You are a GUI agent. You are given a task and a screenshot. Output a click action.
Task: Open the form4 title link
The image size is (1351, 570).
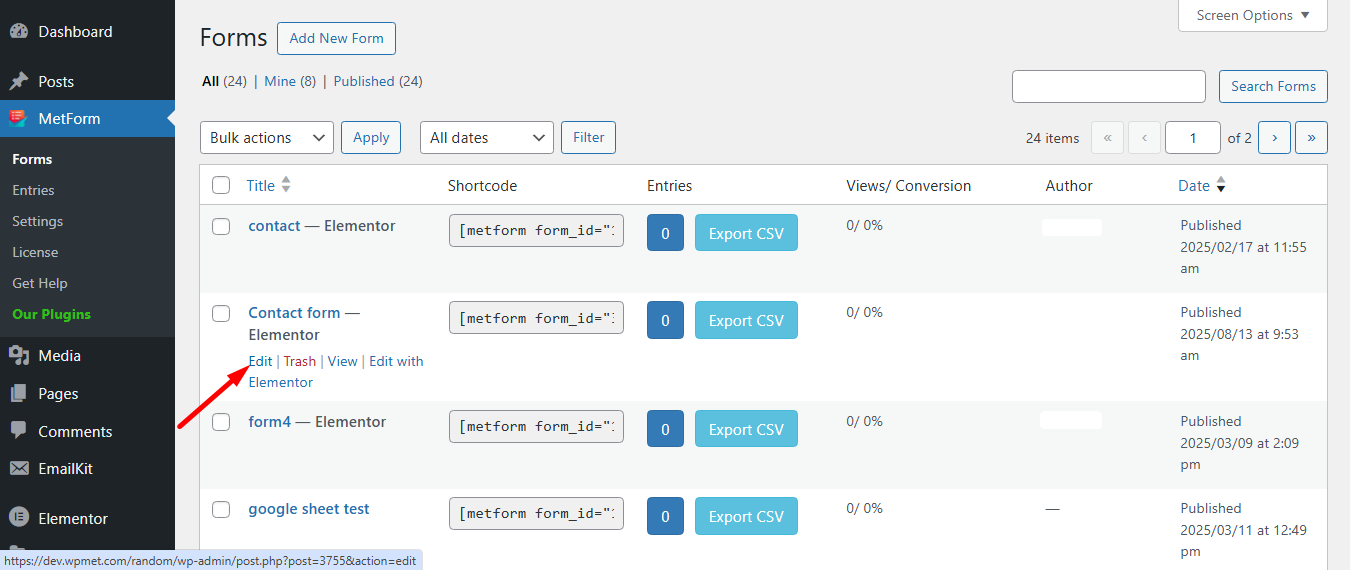click(x=269, y=422)
